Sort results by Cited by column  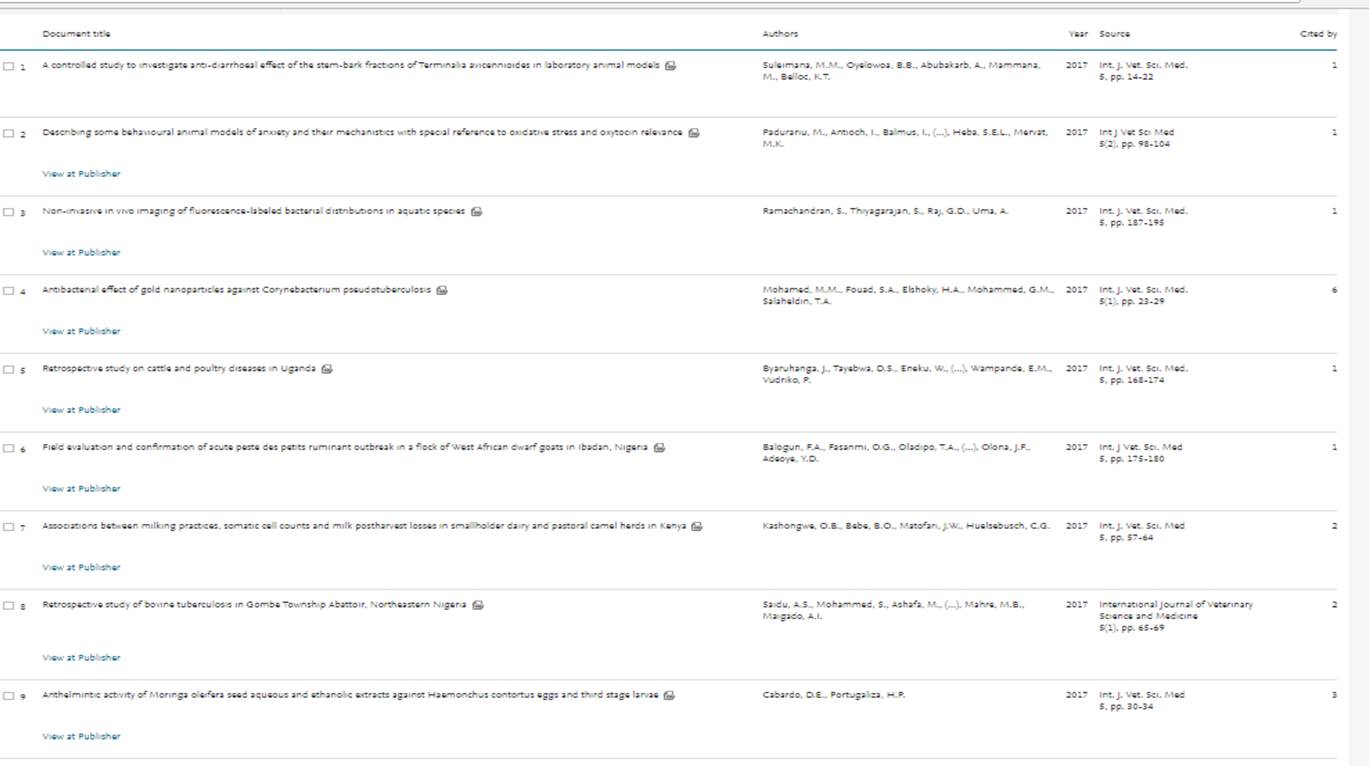coord(1318,34)
